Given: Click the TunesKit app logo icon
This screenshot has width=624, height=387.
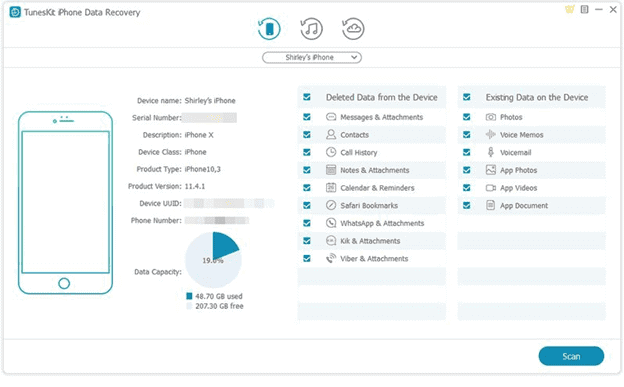Looking at the screenshot, I should (15, 12).
